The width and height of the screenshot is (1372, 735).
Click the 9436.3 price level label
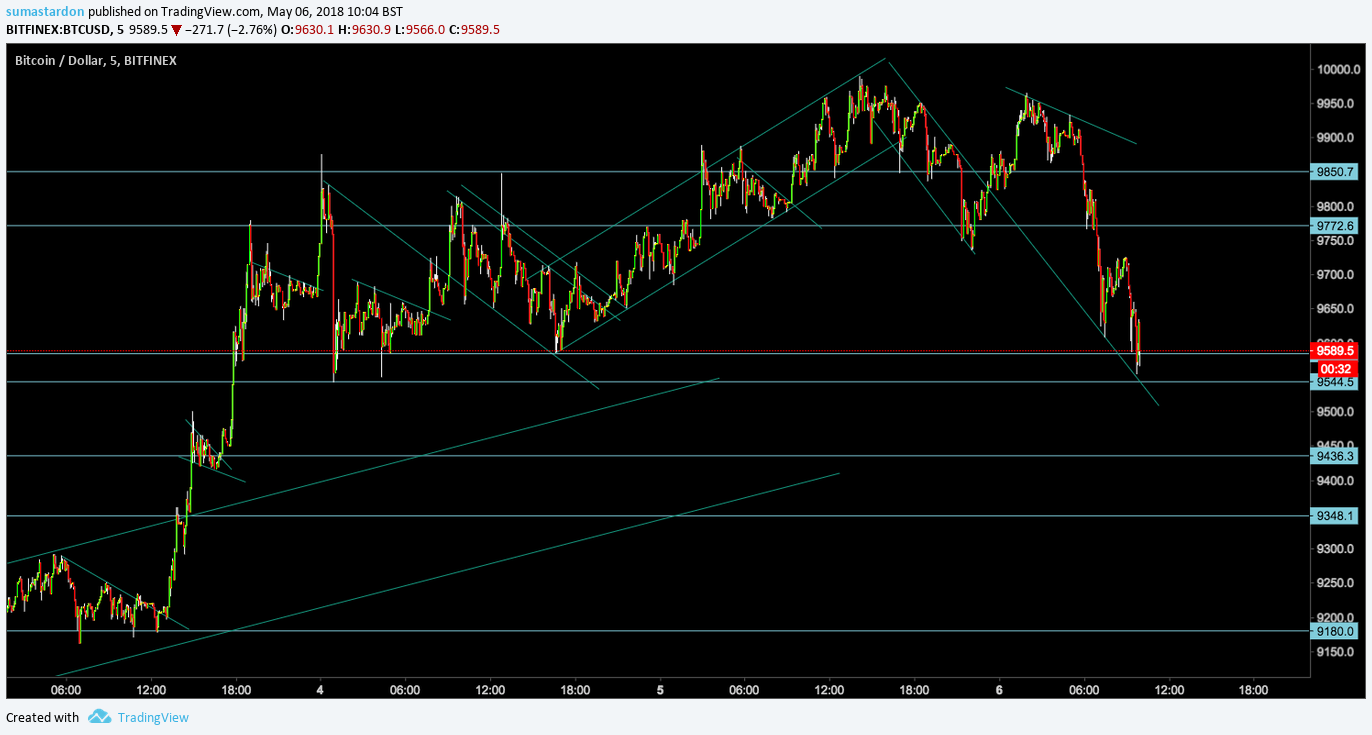pyautogui.click(x=1335, y=456)
